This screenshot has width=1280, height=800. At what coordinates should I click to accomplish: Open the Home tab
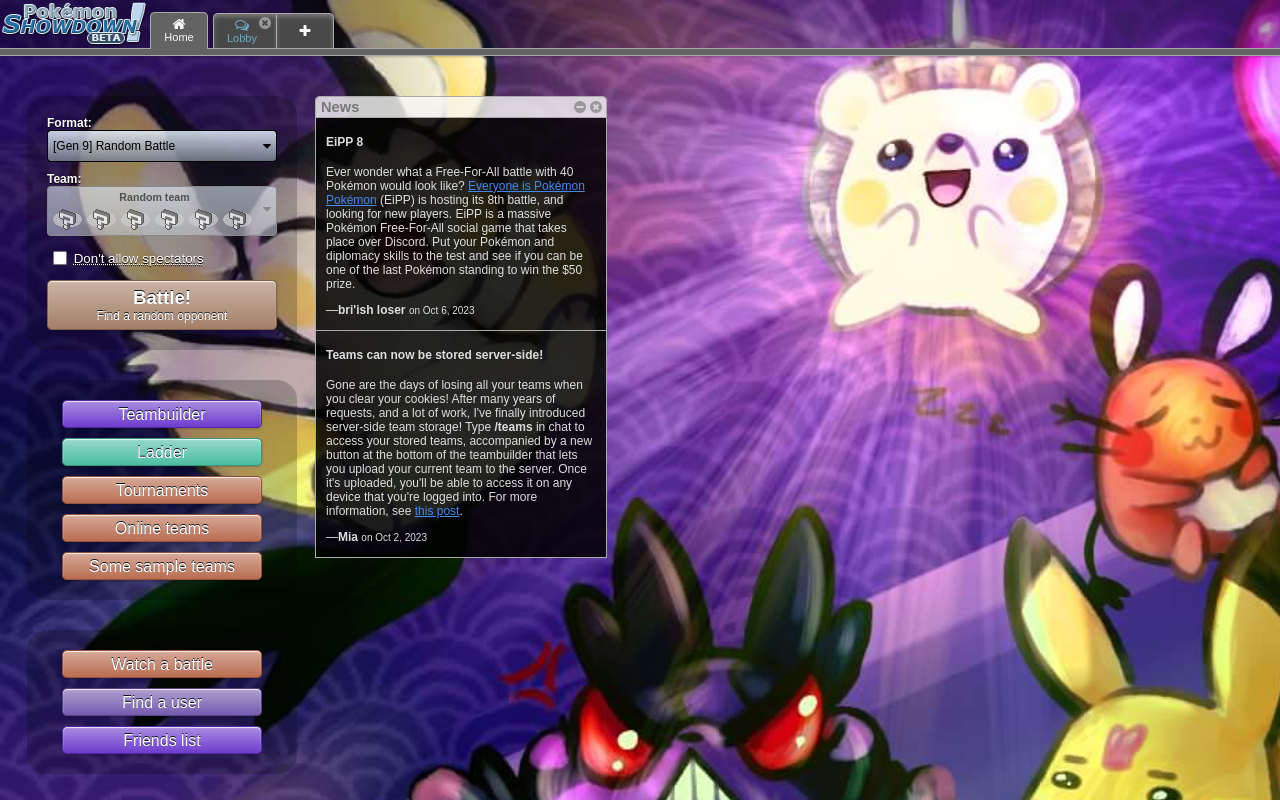pos(179,31)
